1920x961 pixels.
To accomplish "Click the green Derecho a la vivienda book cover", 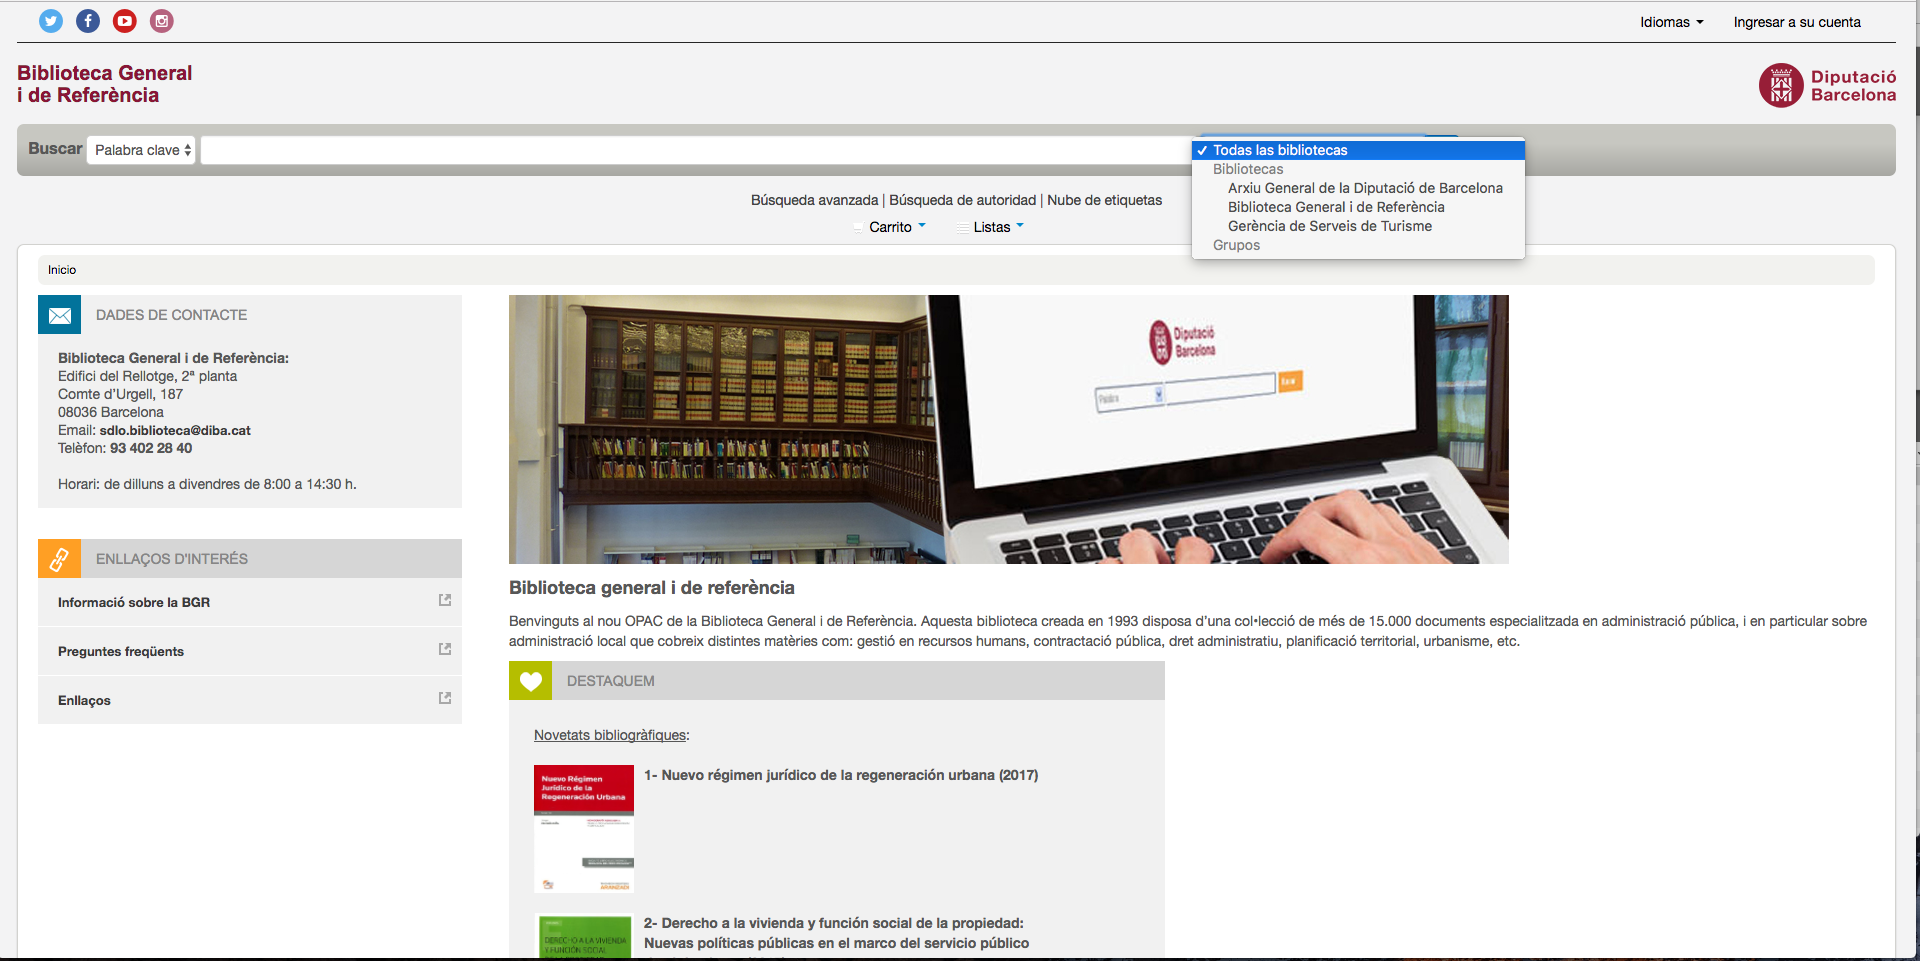I will click(585, 937).
